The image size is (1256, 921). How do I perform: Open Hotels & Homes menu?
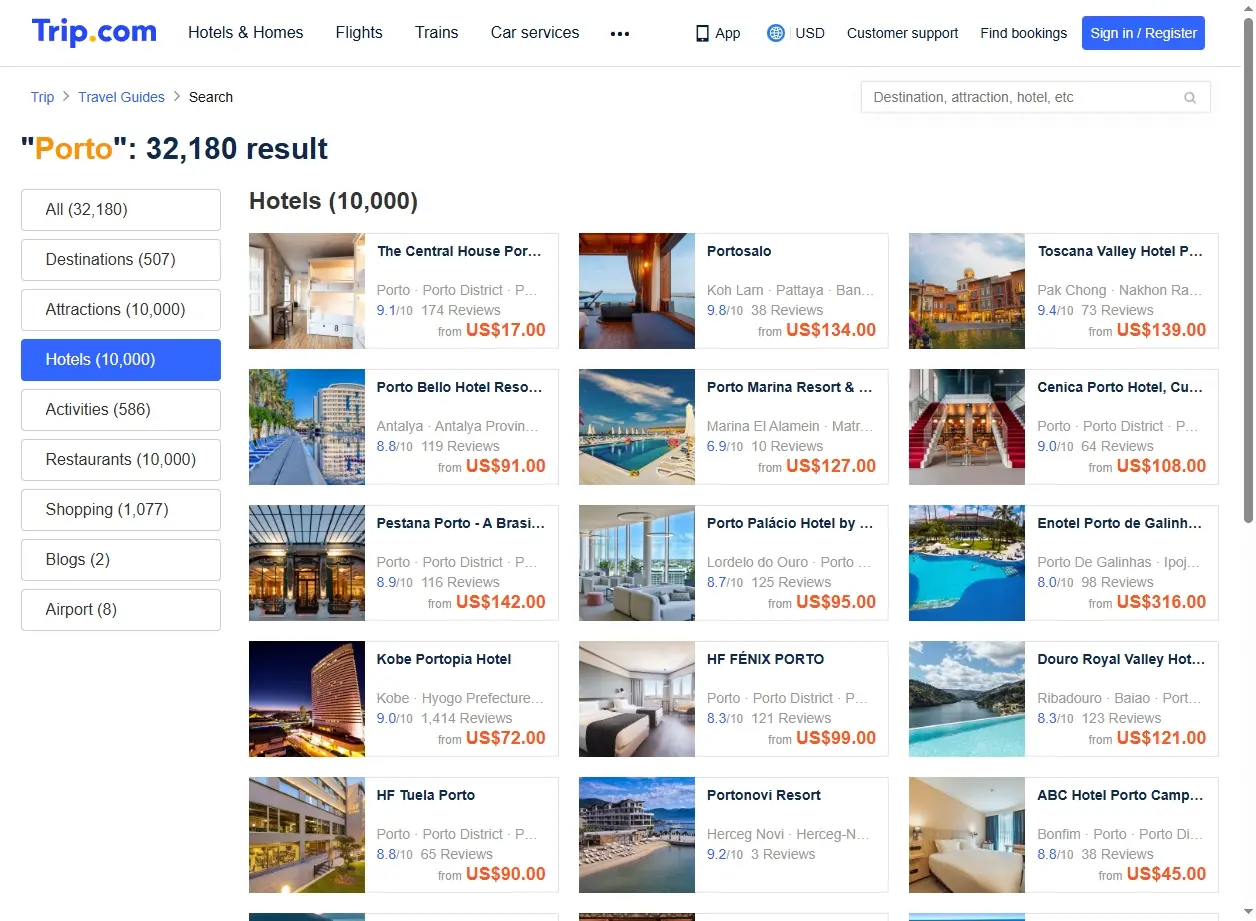[246, 33]
